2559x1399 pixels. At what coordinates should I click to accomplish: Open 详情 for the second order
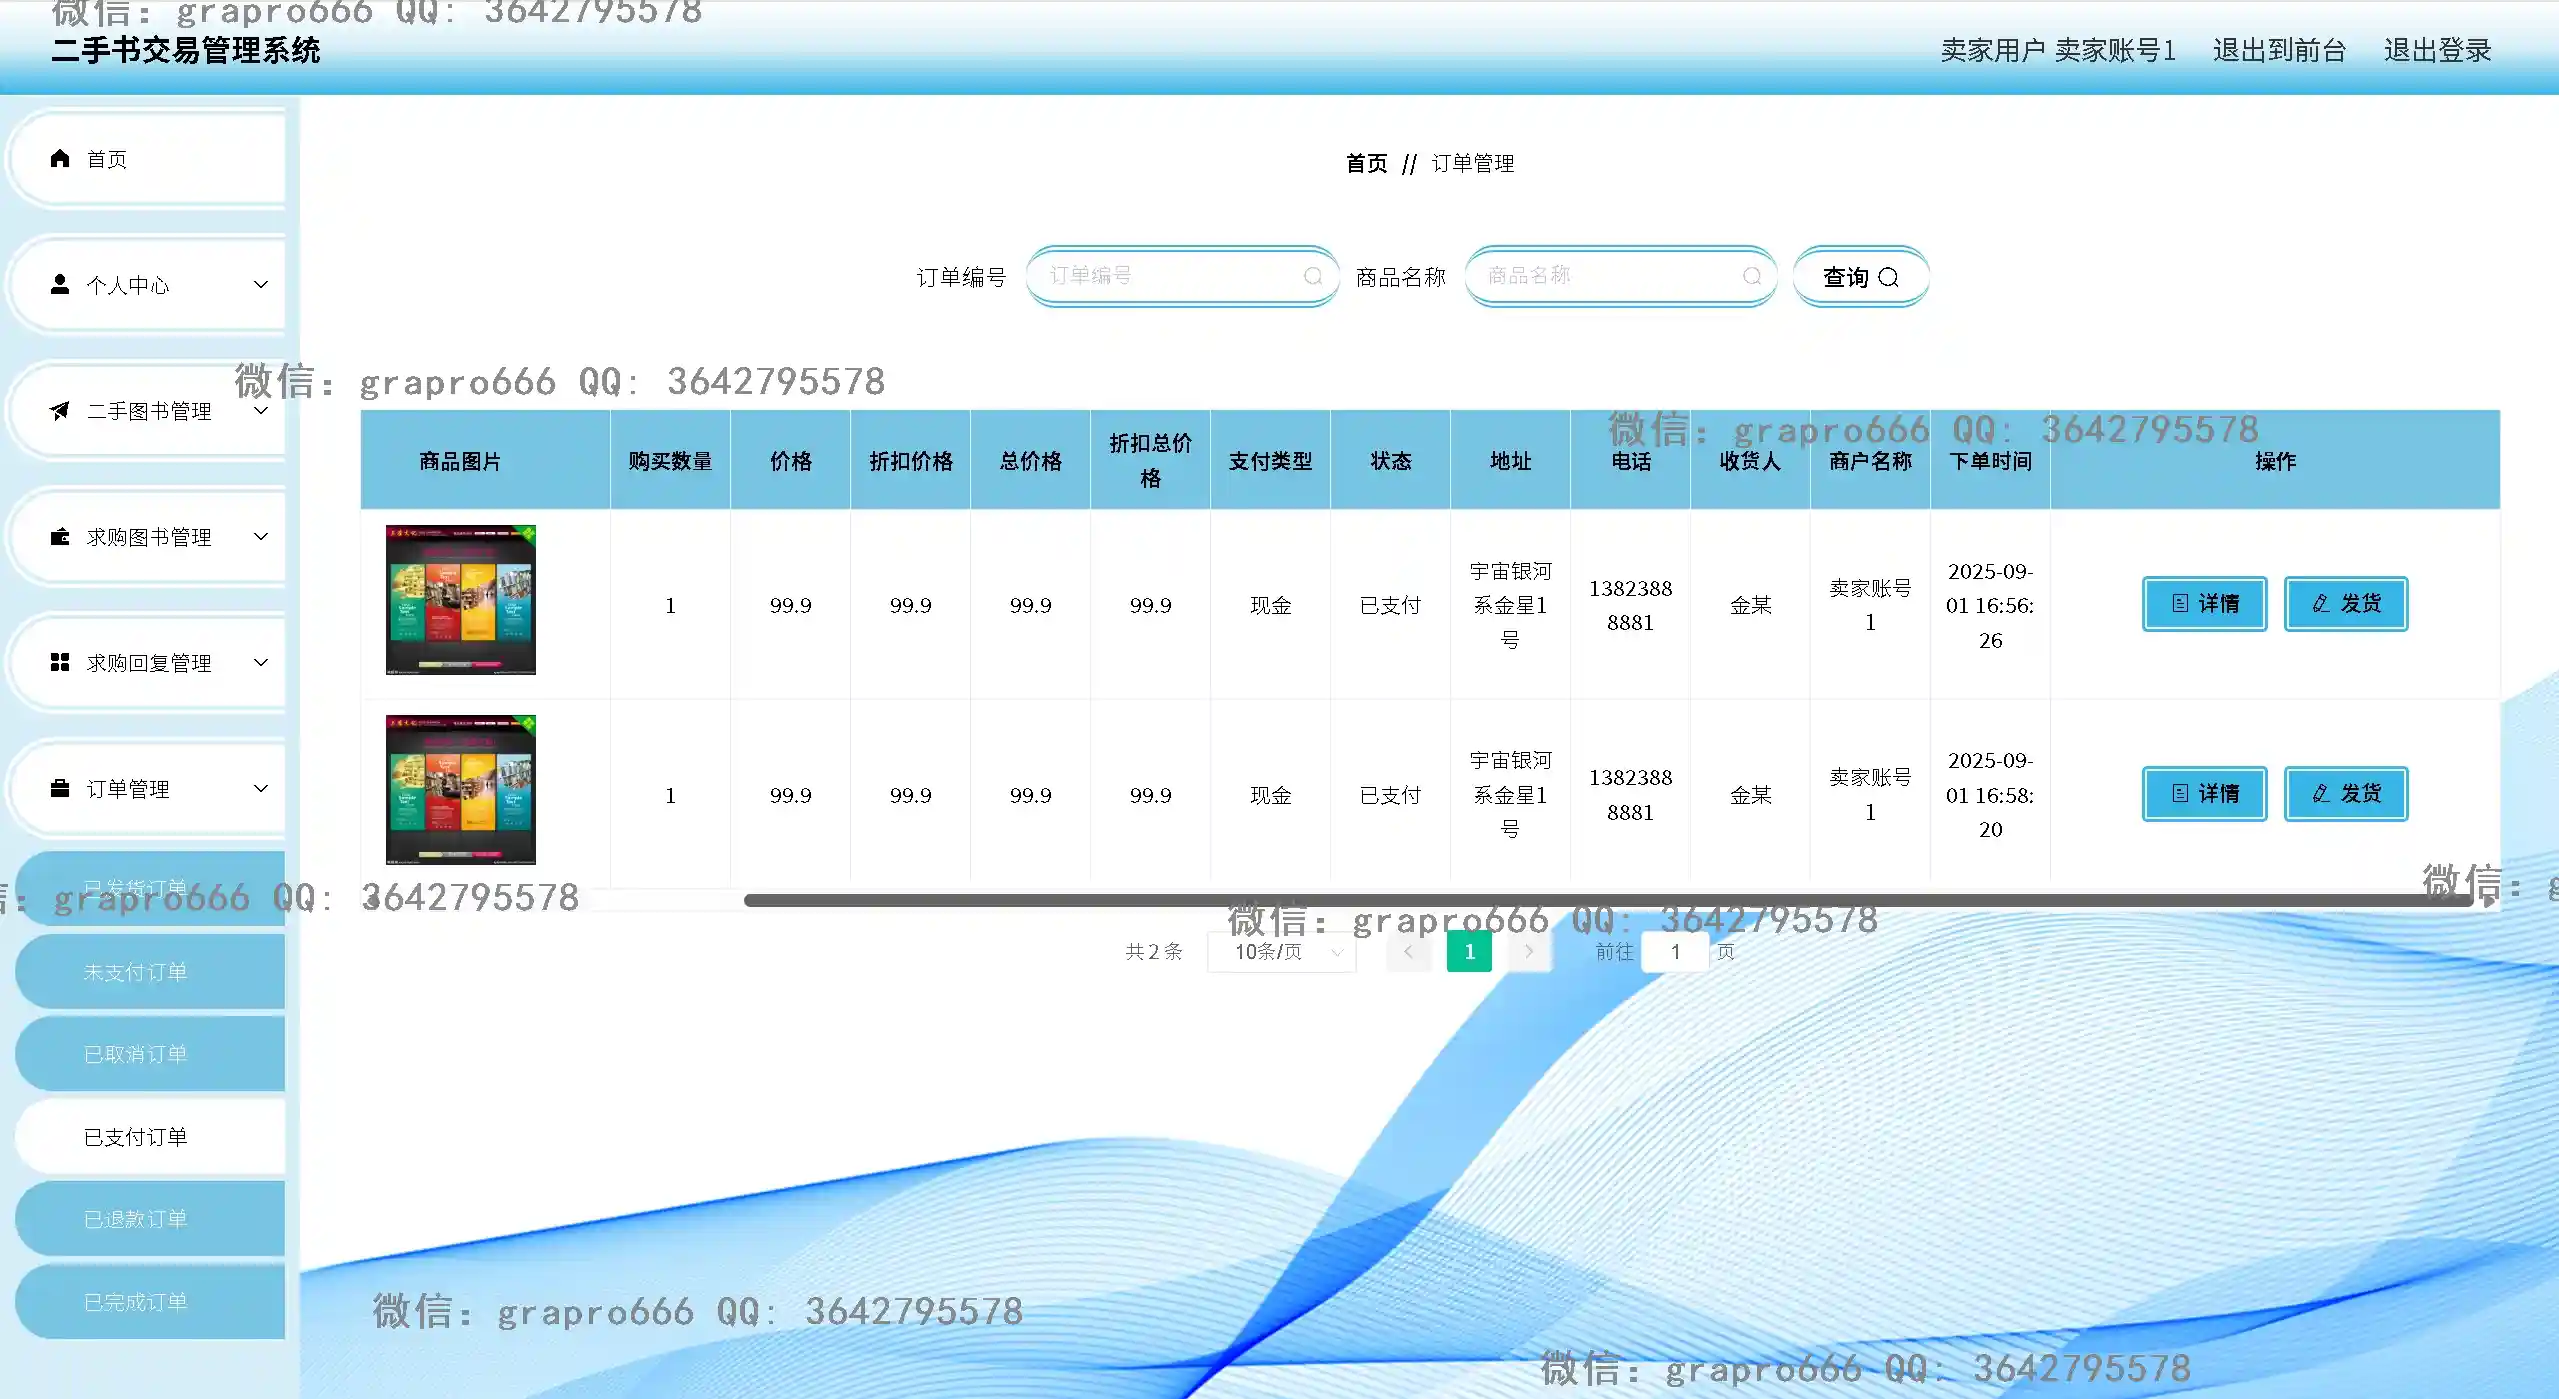[x=2204, y=794]
